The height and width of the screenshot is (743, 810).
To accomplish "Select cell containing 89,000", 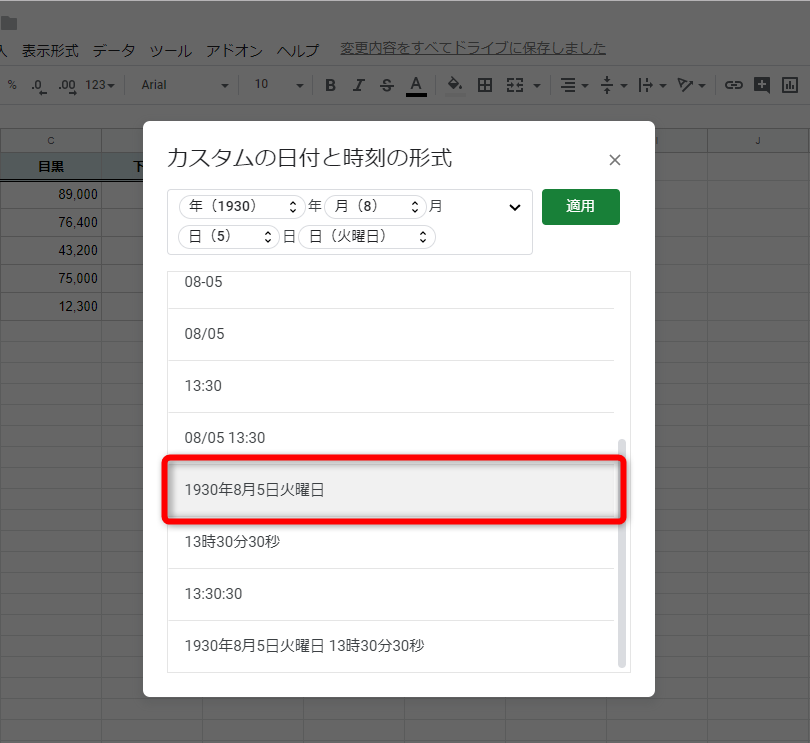I will tap(51, 195).
